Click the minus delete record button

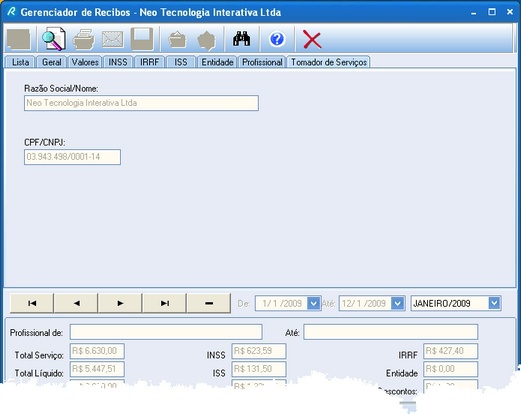(x=209, y=303)
